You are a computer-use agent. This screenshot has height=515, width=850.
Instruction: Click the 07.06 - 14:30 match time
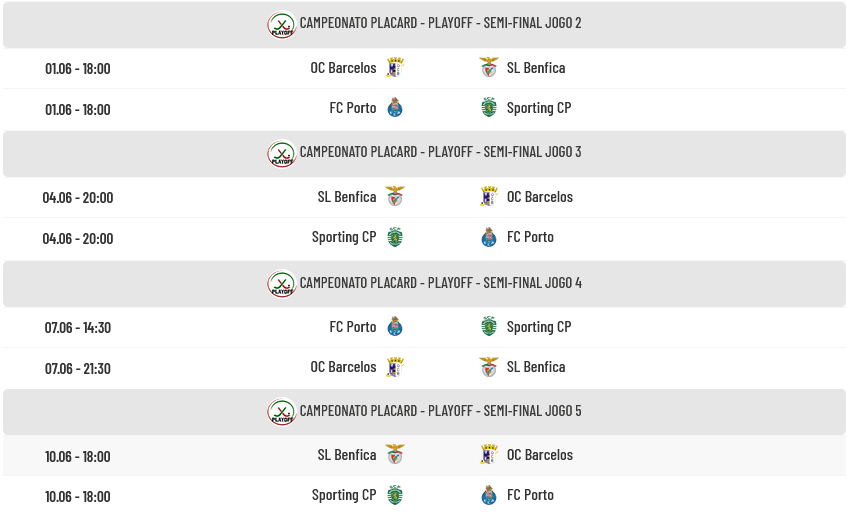[x=78, y=327]
